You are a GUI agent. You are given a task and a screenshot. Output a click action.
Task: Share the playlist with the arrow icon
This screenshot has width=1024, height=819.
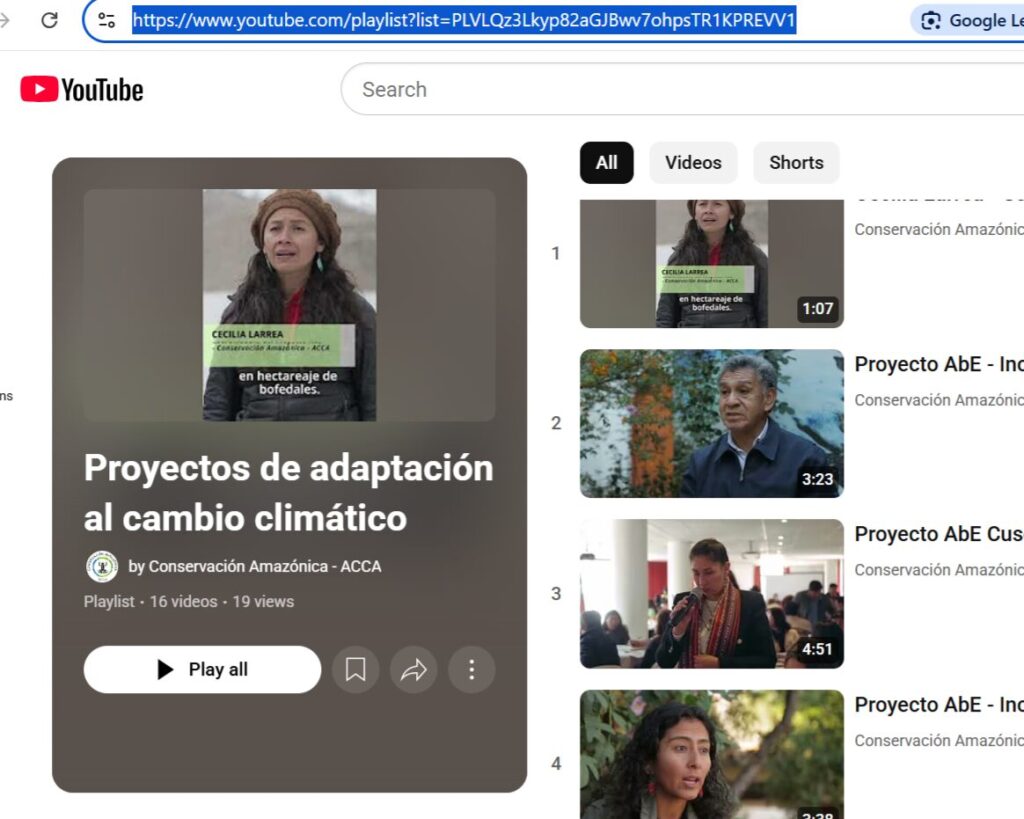coord(413,669)
